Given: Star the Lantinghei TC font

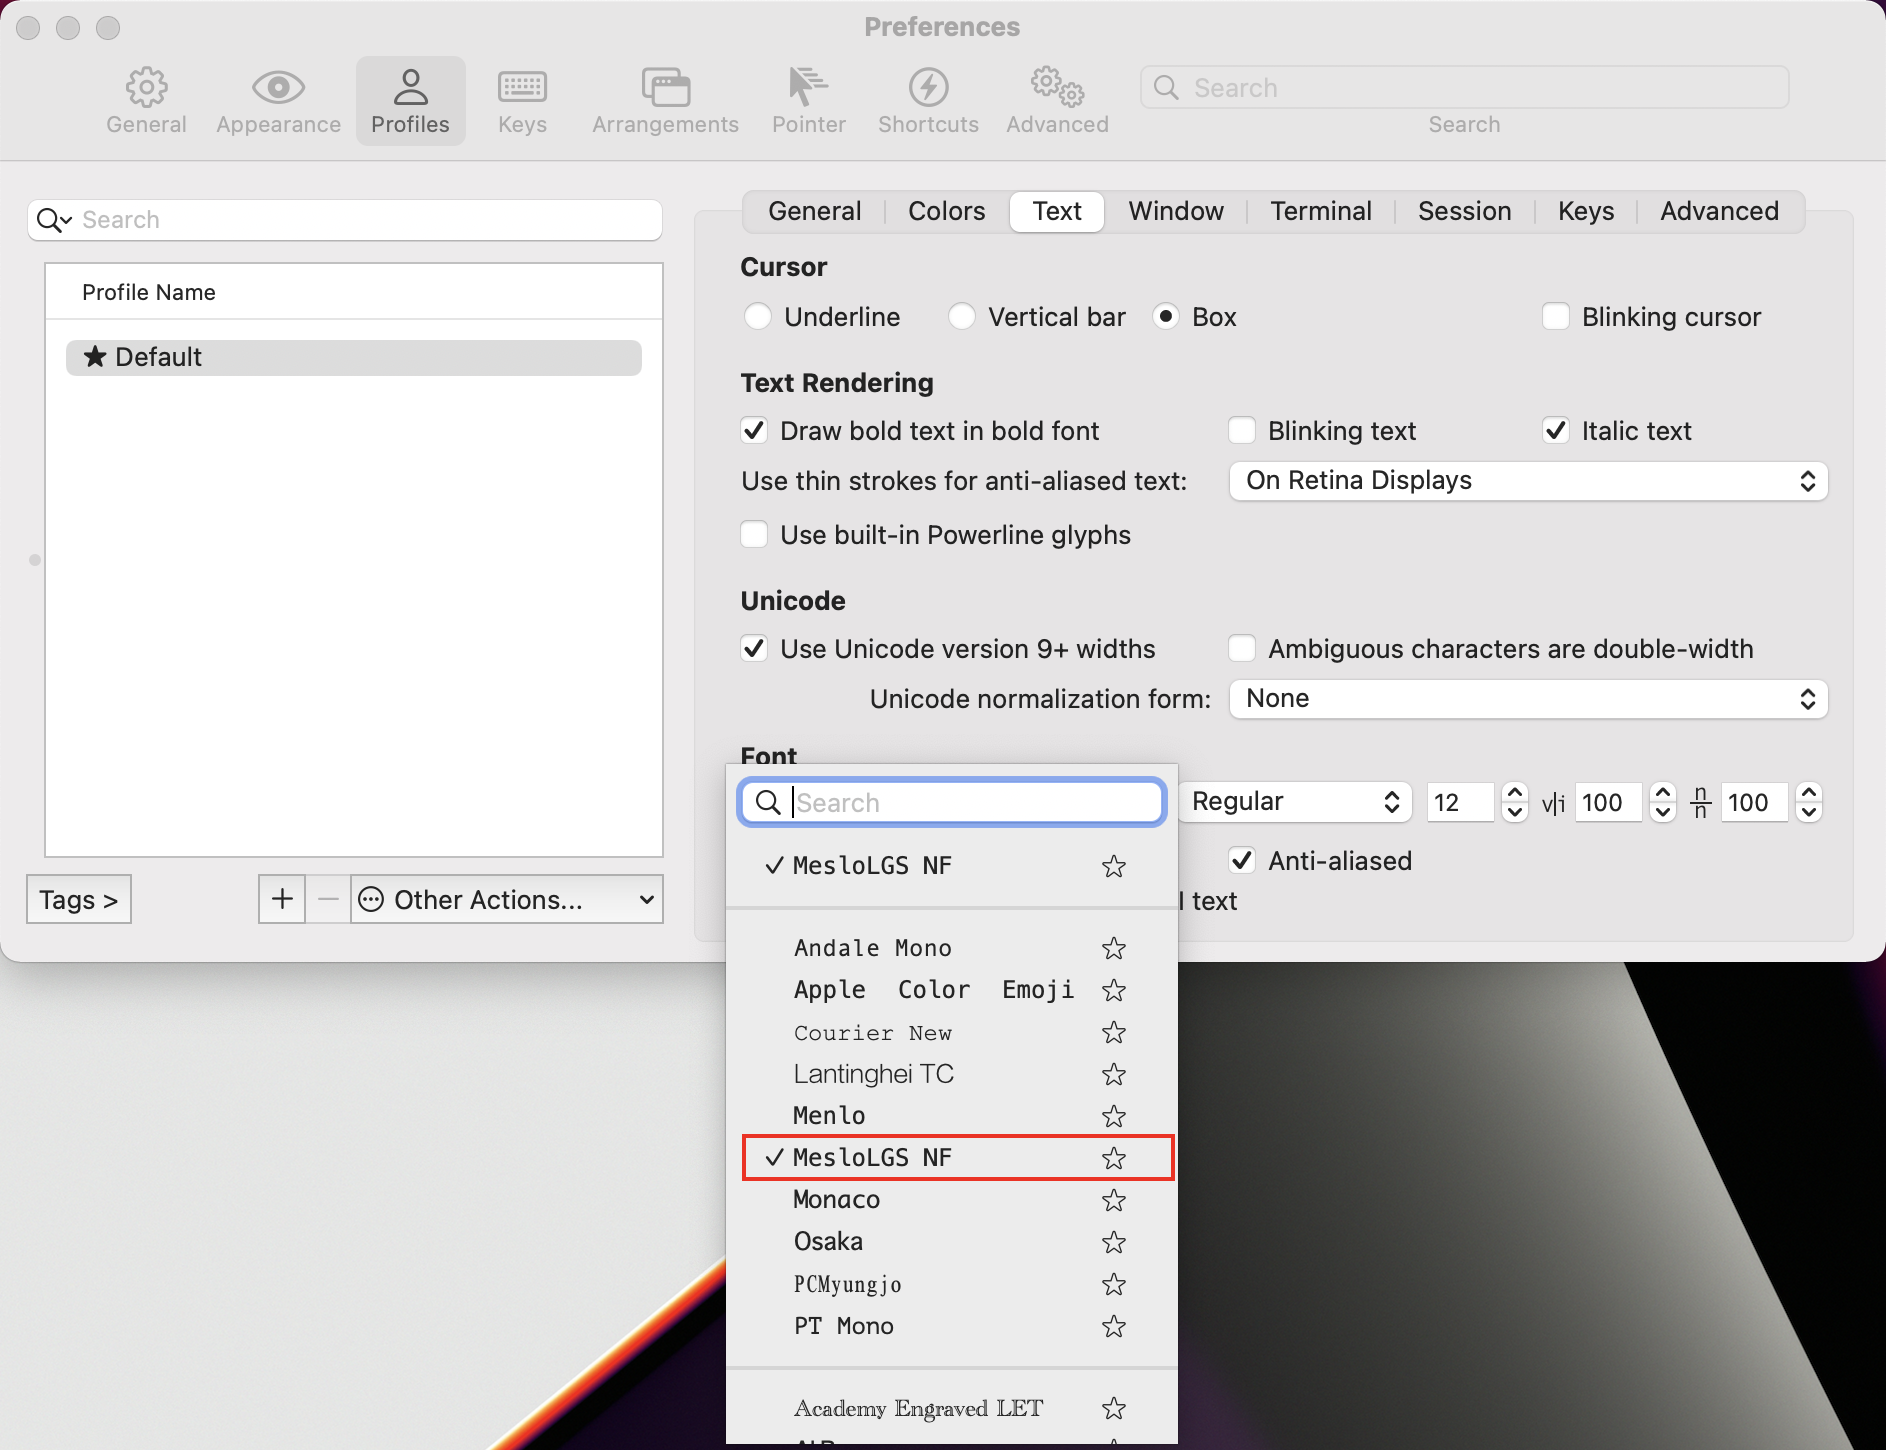Looking at the screenshot, I should tap(1114, 1074).
